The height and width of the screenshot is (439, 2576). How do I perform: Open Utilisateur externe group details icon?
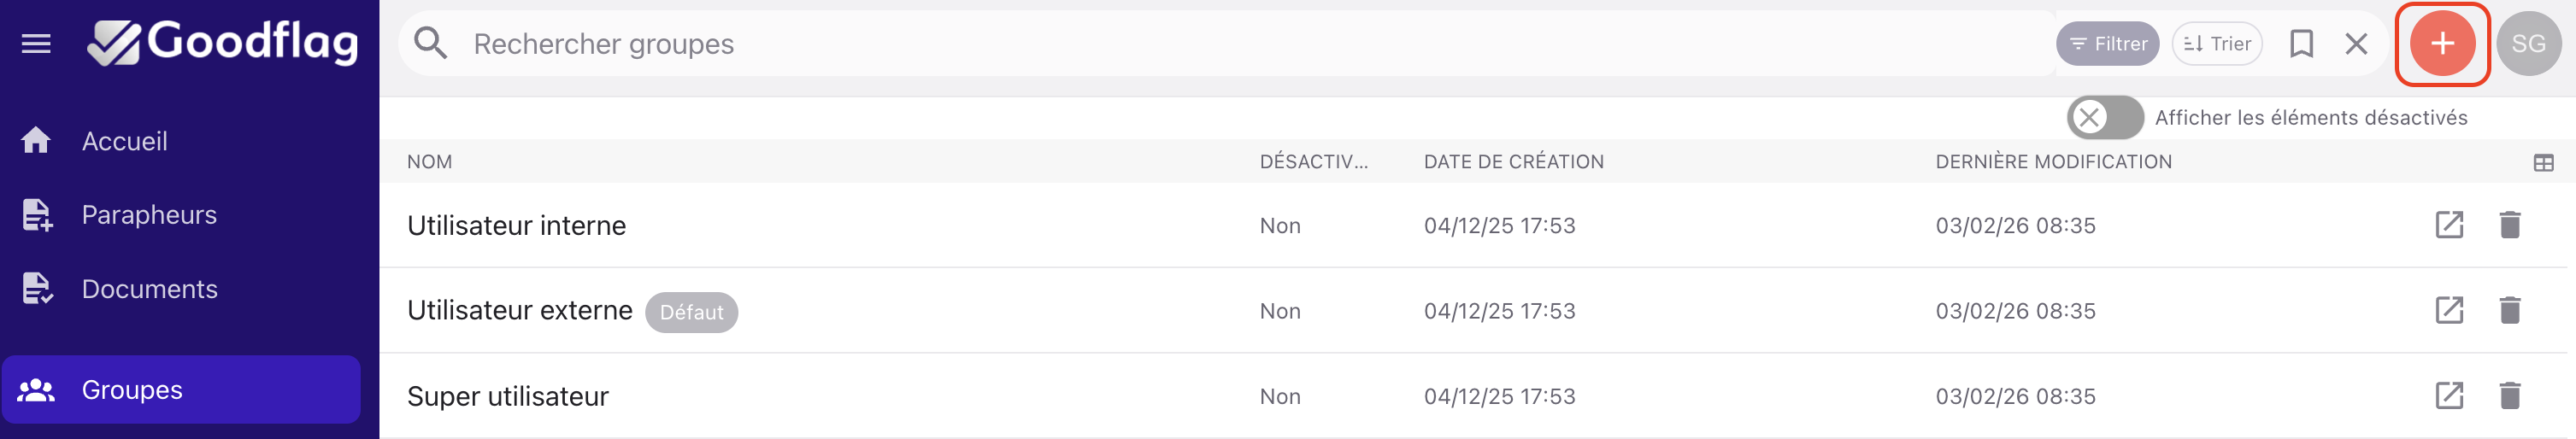click(2448, 310)
